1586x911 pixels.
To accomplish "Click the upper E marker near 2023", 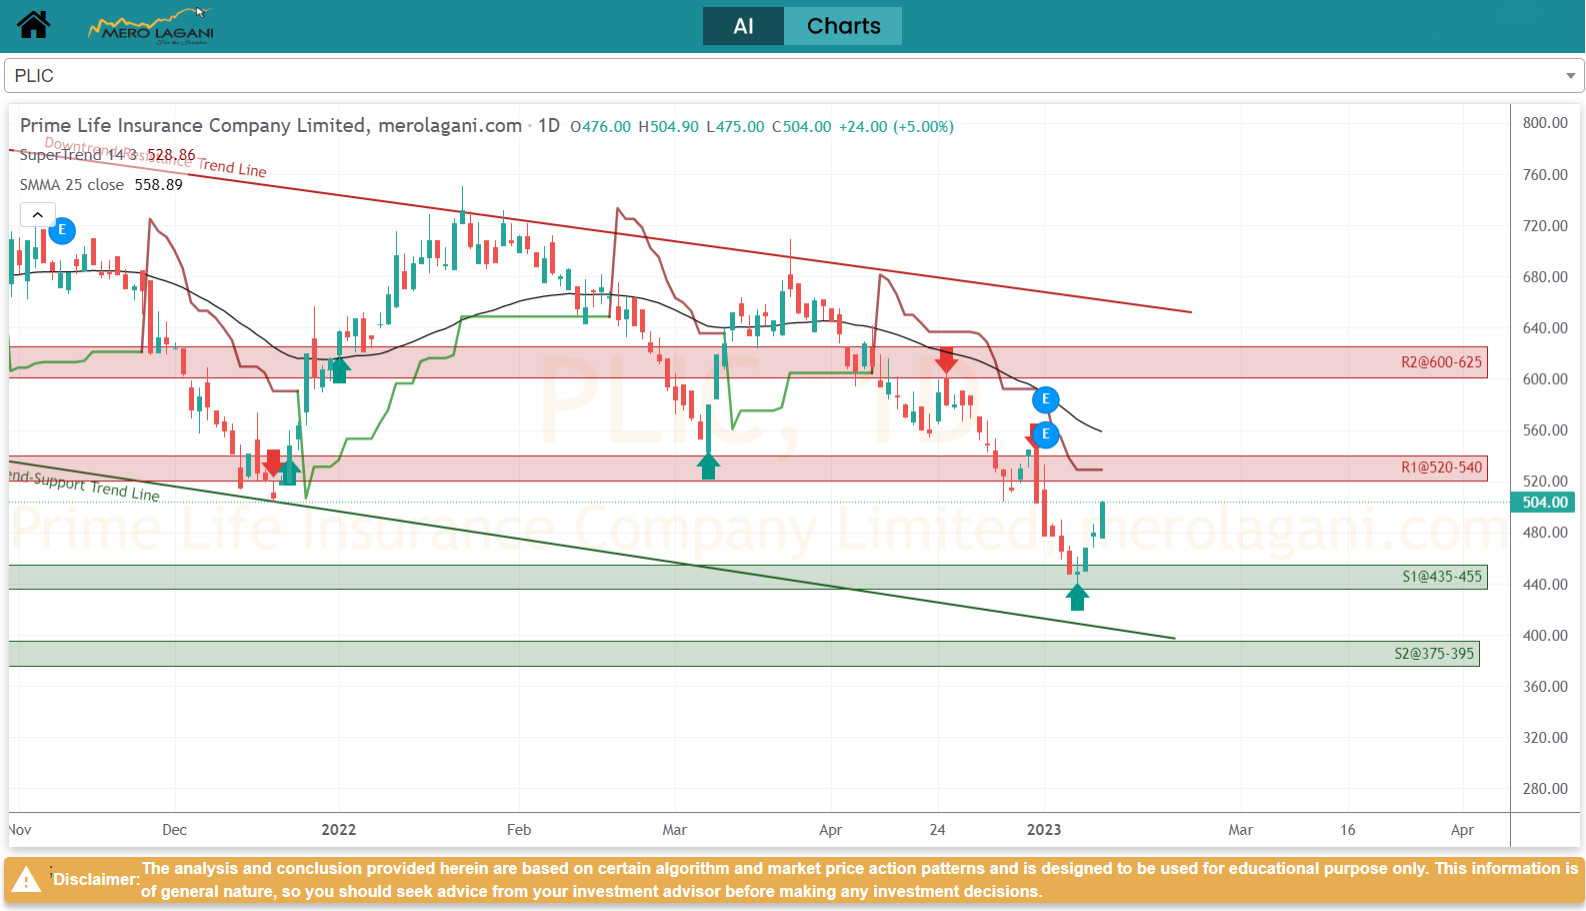I will pos(1045,400).
